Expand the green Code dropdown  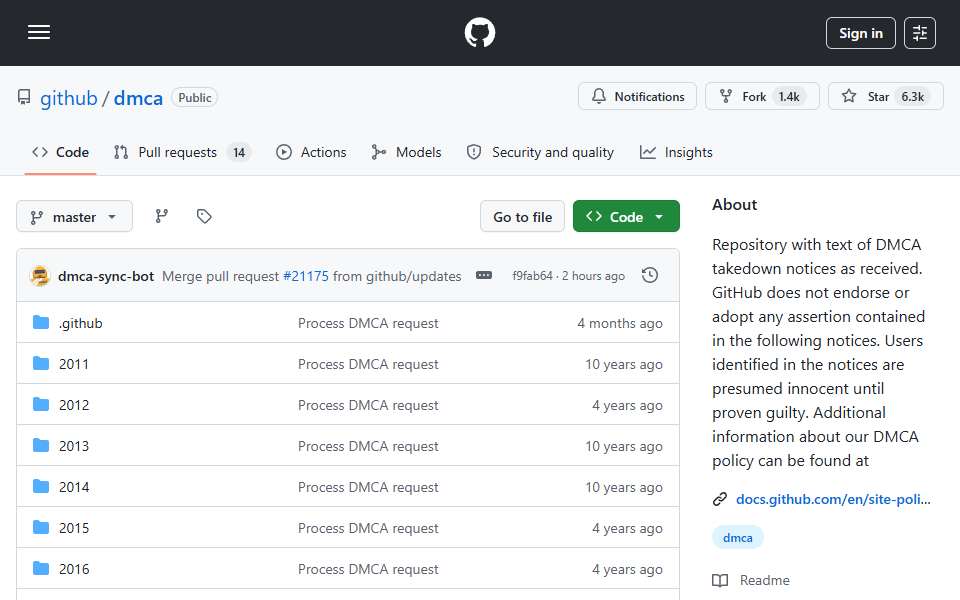coord(626,217)
